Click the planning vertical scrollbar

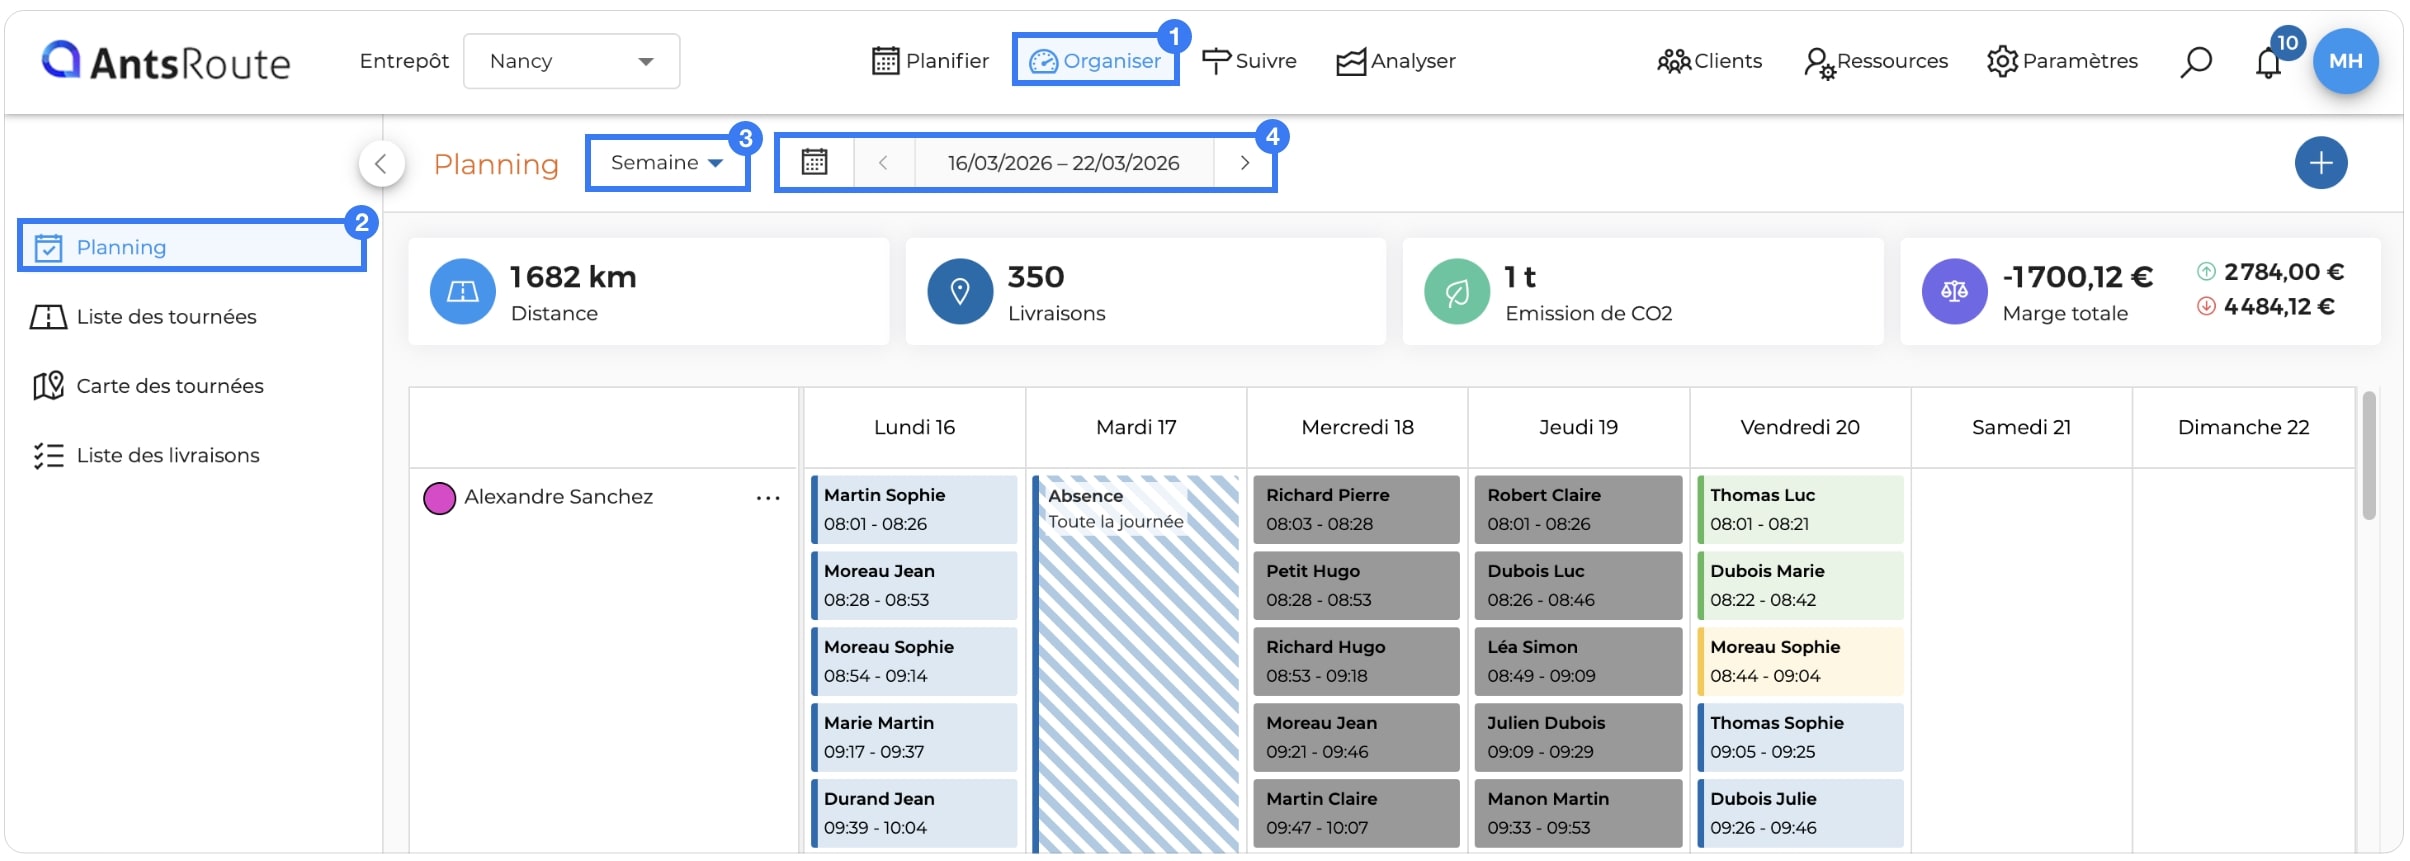(x=2368, y=457)
